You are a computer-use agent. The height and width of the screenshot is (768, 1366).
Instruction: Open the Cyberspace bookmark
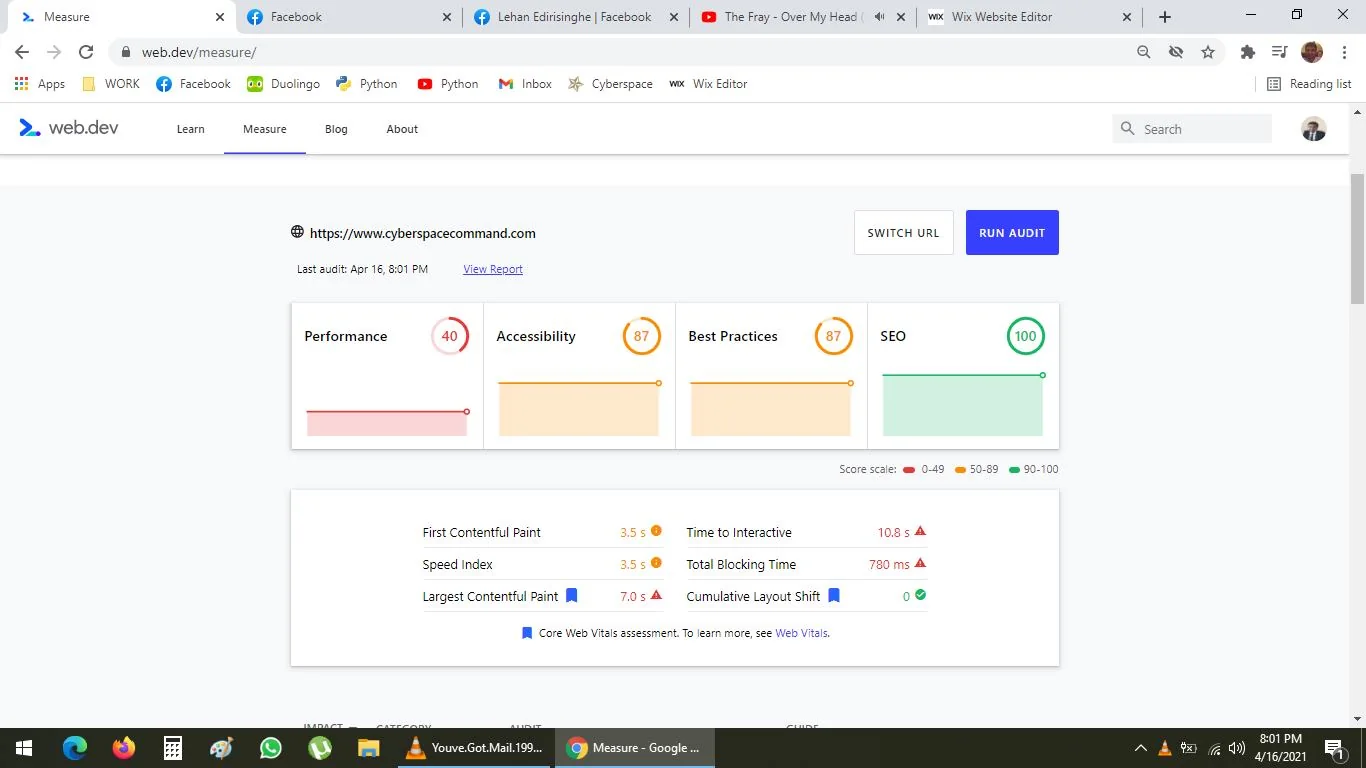(610, 84)
